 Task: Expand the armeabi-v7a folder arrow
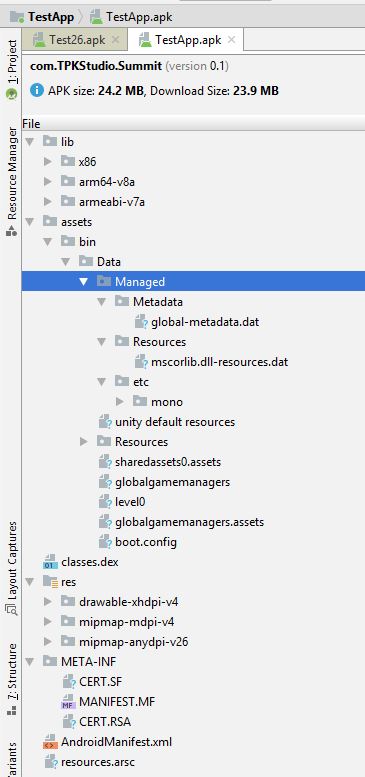(48, 202)
